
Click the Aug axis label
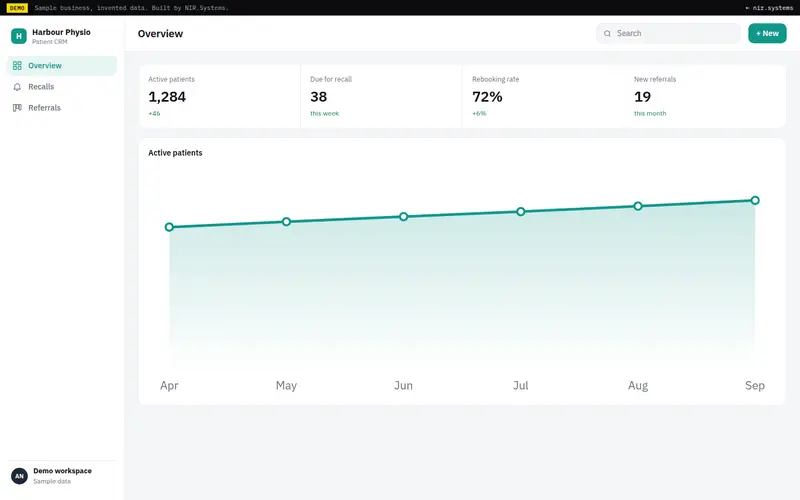coord(638,385)
